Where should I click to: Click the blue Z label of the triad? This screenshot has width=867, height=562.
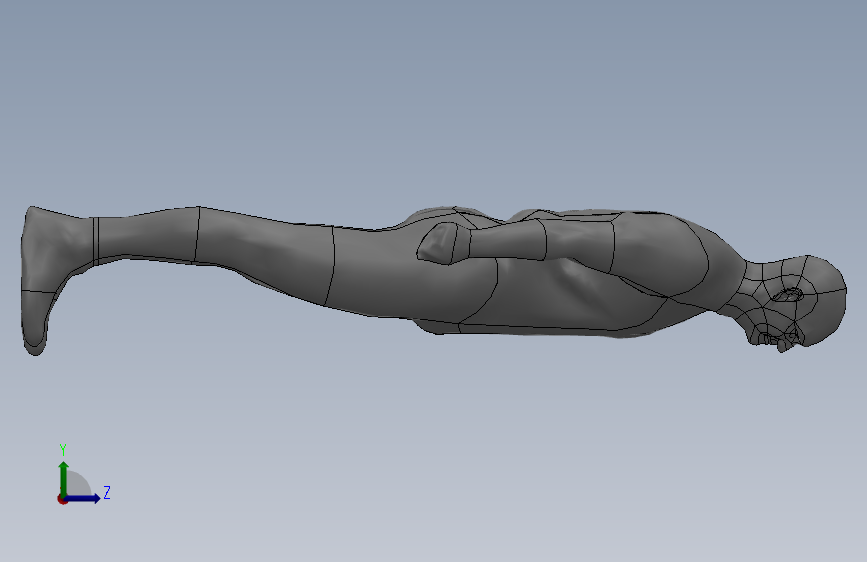(107, 492)
